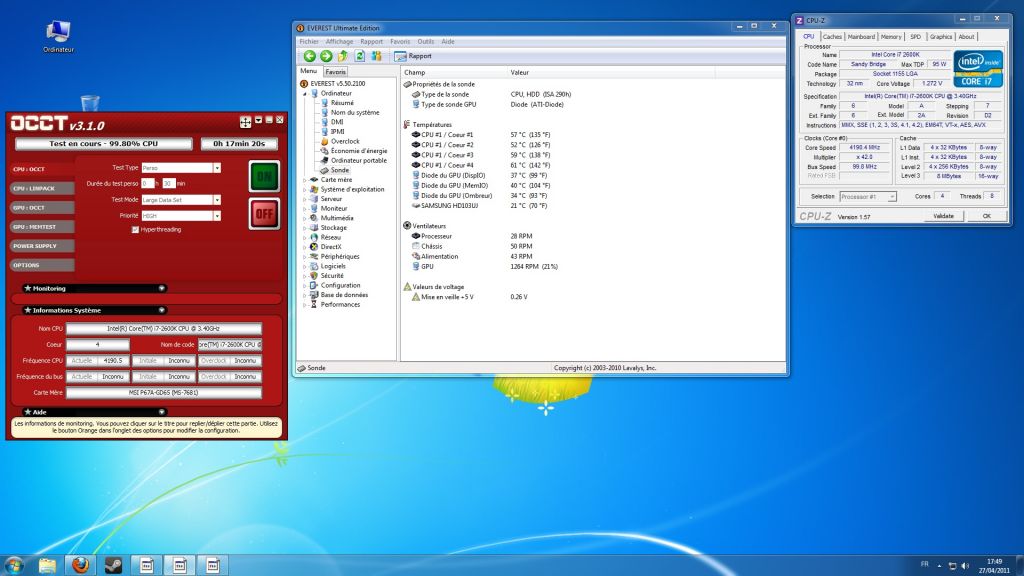Screen dimensions: 1024x576
Task: Click the Valeur column header
Action: coord(611,72)
